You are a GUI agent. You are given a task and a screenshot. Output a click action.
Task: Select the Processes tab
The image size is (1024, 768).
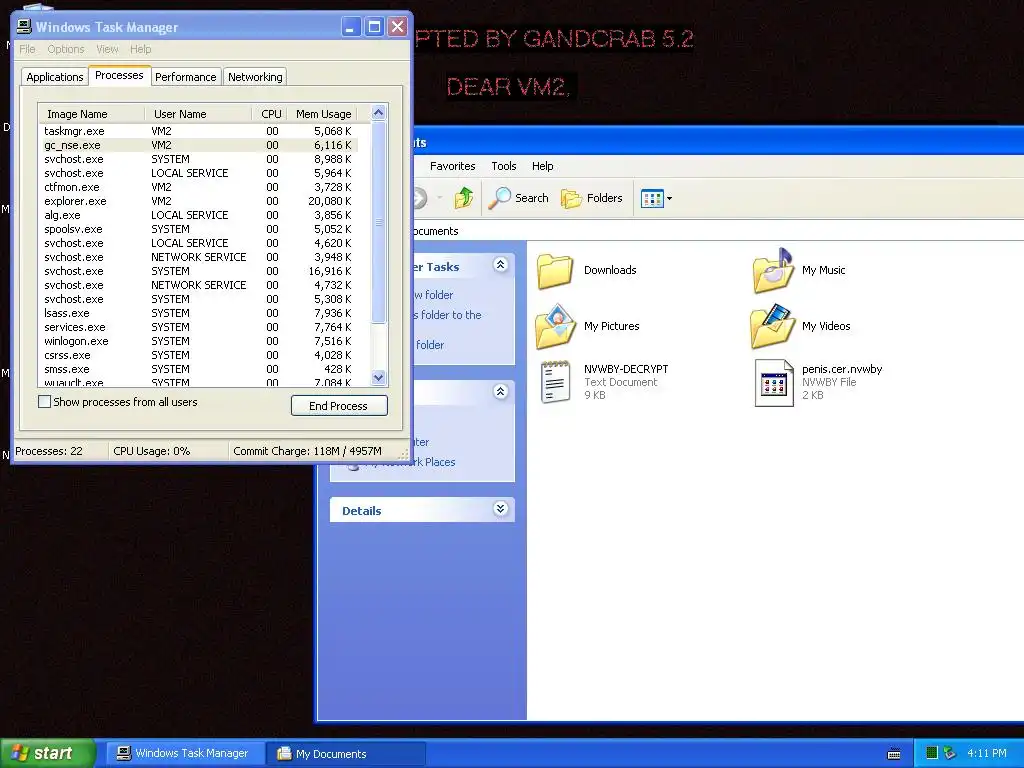click(119, 75)
